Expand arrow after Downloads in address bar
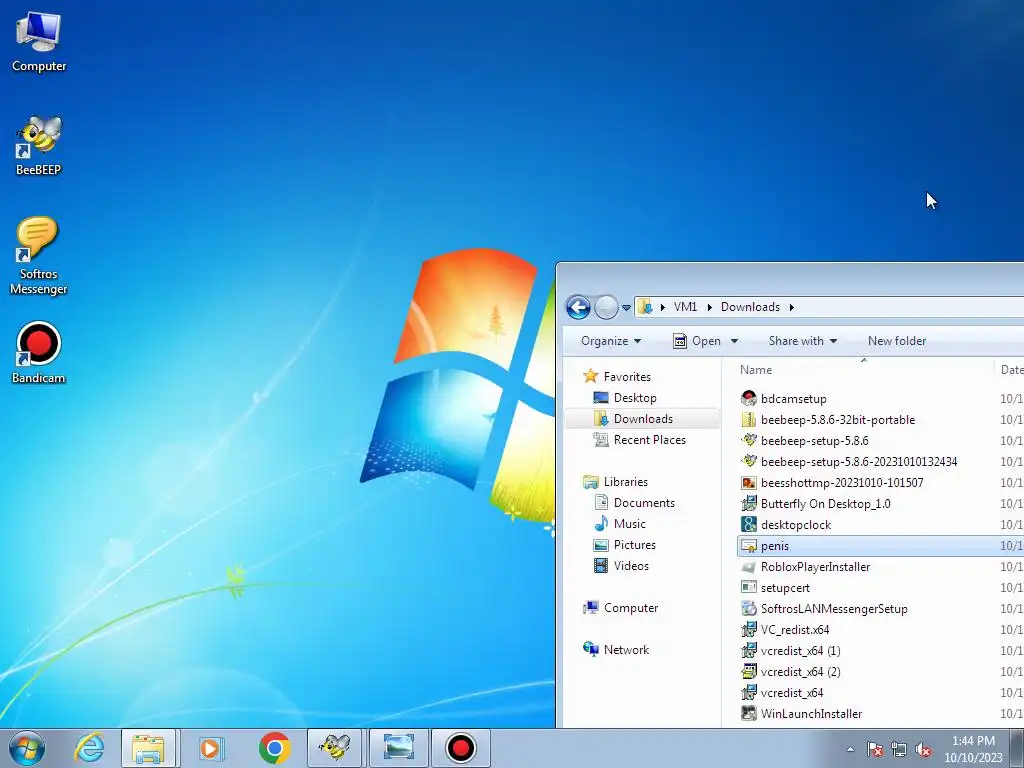This screenshot has height=768, width=1024. point(792,307)
